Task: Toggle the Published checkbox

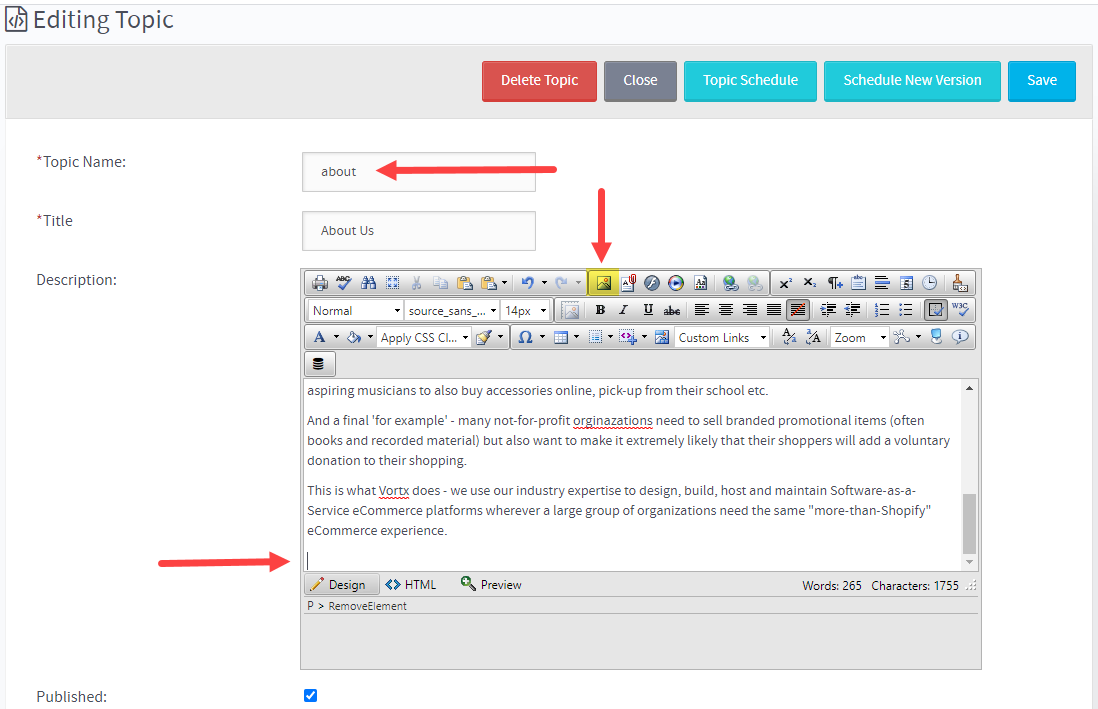Action: [310, 695]
